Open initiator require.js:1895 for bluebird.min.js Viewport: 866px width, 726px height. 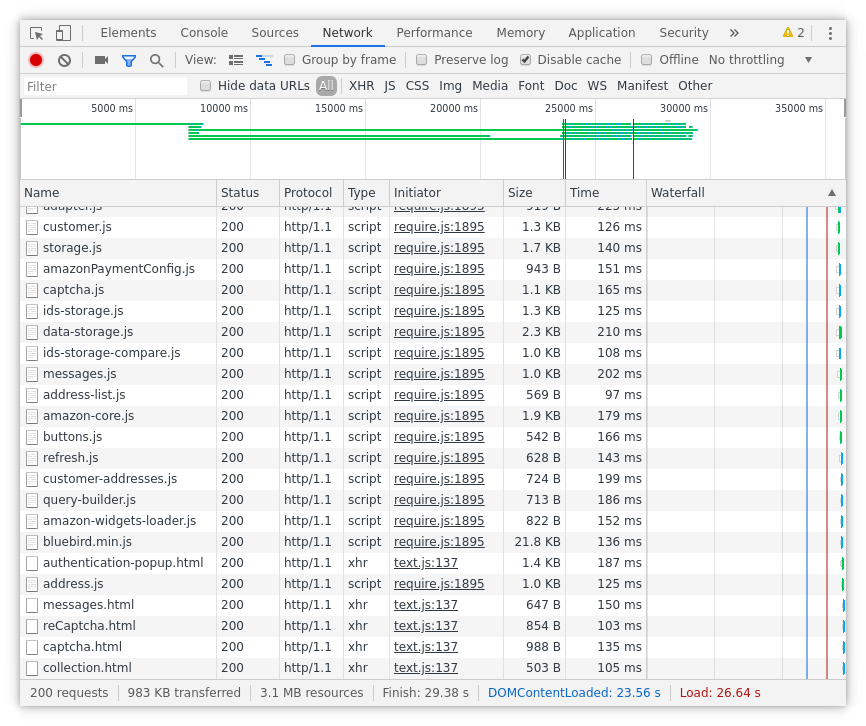437,541
